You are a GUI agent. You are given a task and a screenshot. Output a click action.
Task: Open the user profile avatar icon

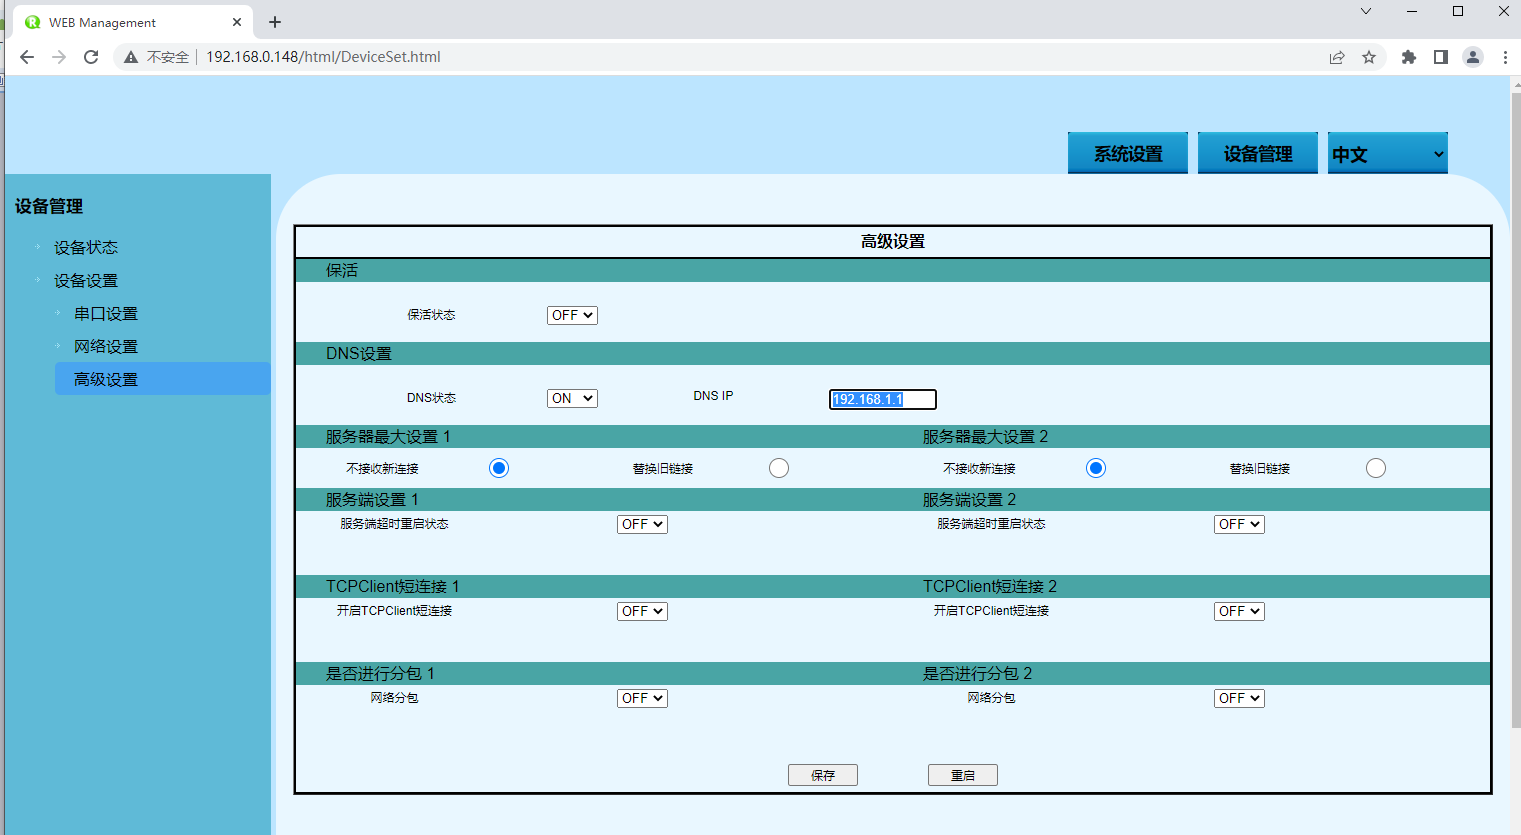pyautogui.click(x=1472, y=57)
